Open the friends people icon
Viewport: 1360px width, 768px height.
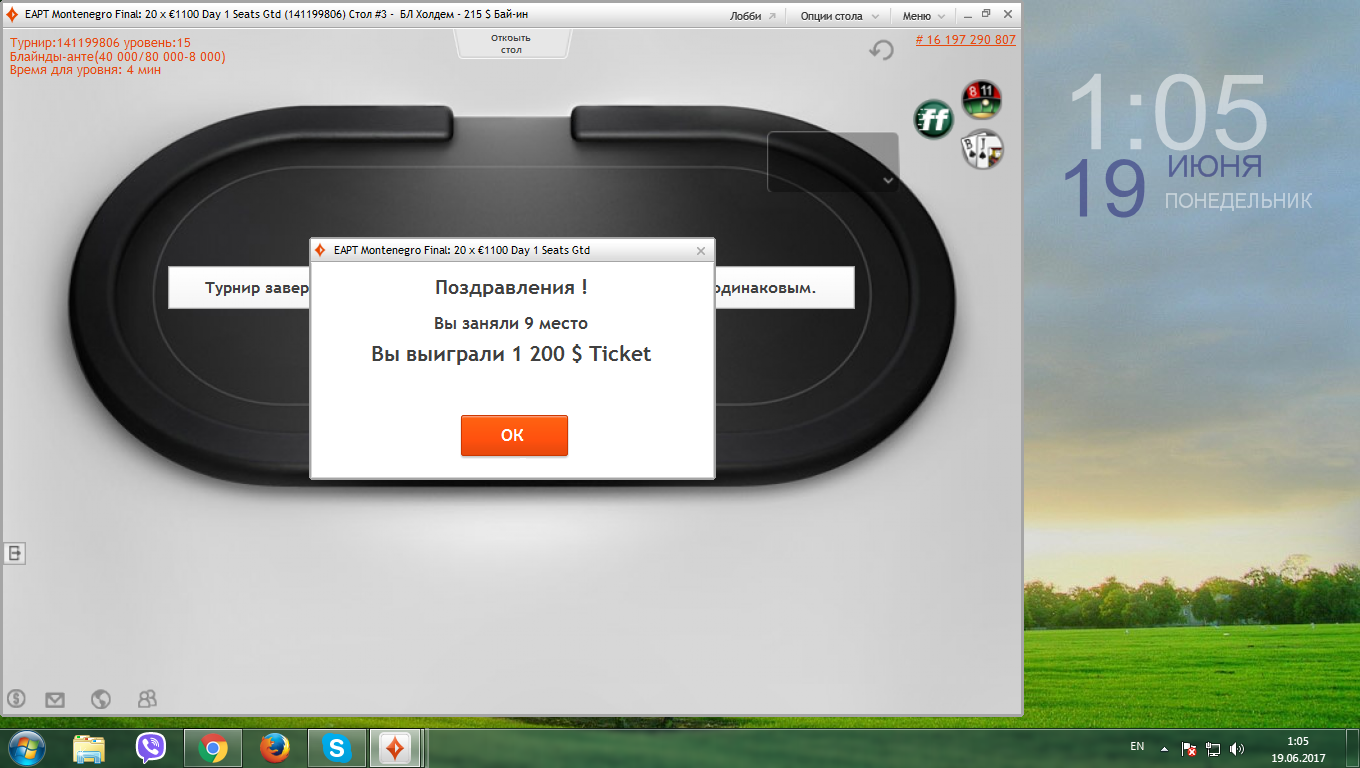click(148, 699)
